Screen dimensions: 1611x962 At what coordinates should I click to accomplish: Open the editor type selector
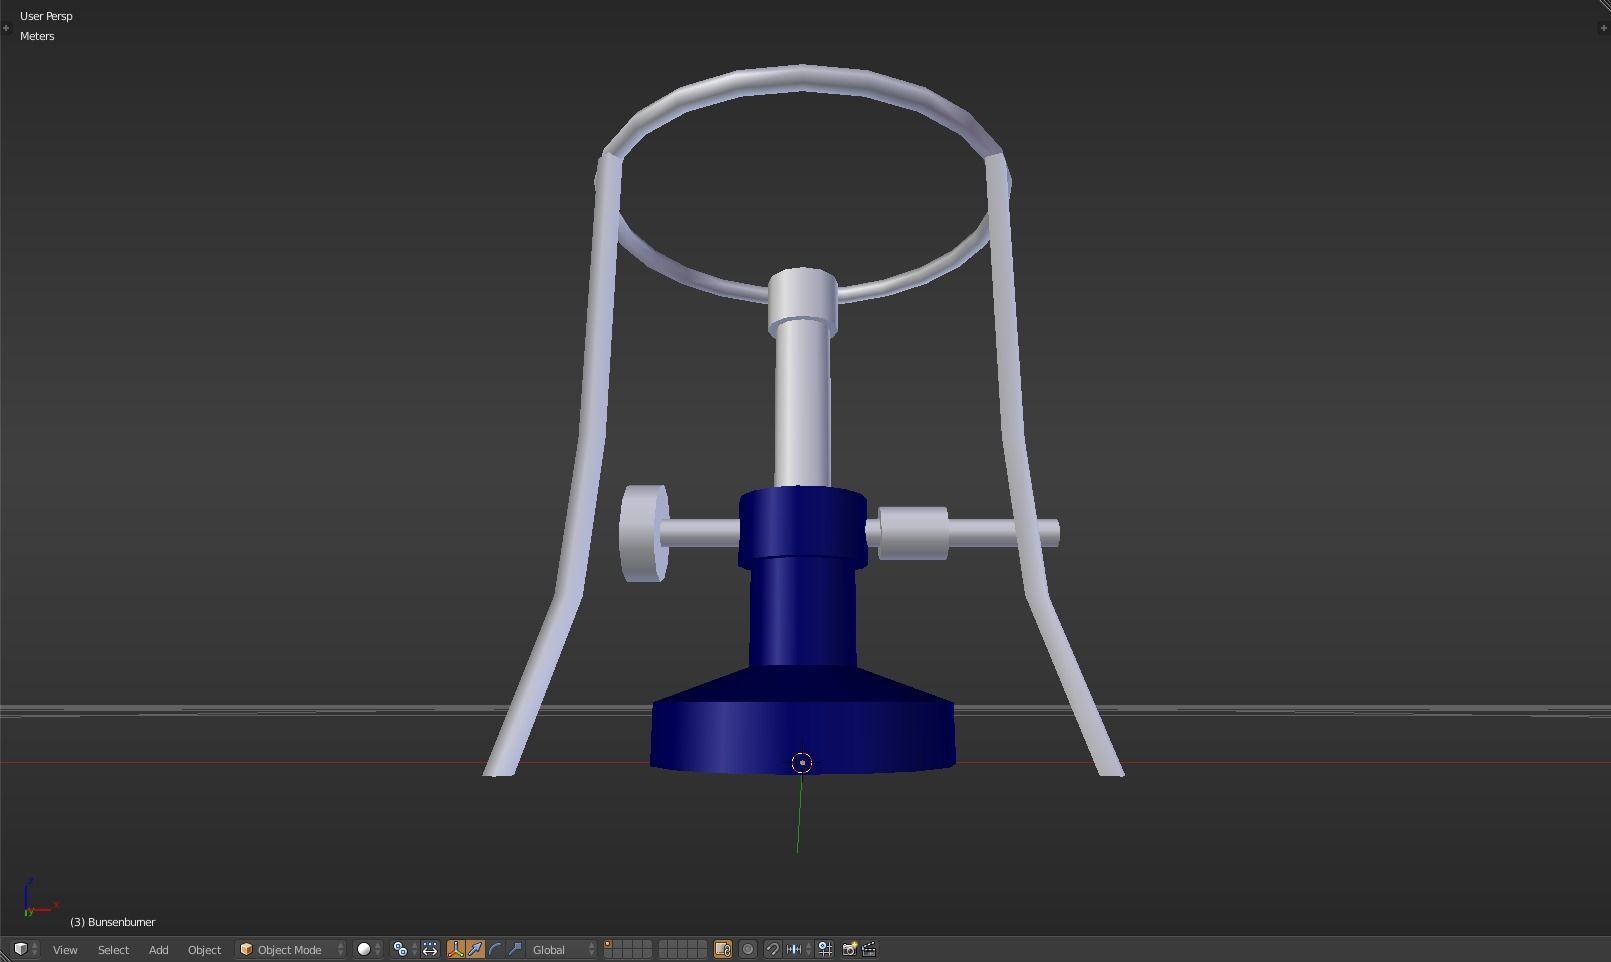coord(24,949)
